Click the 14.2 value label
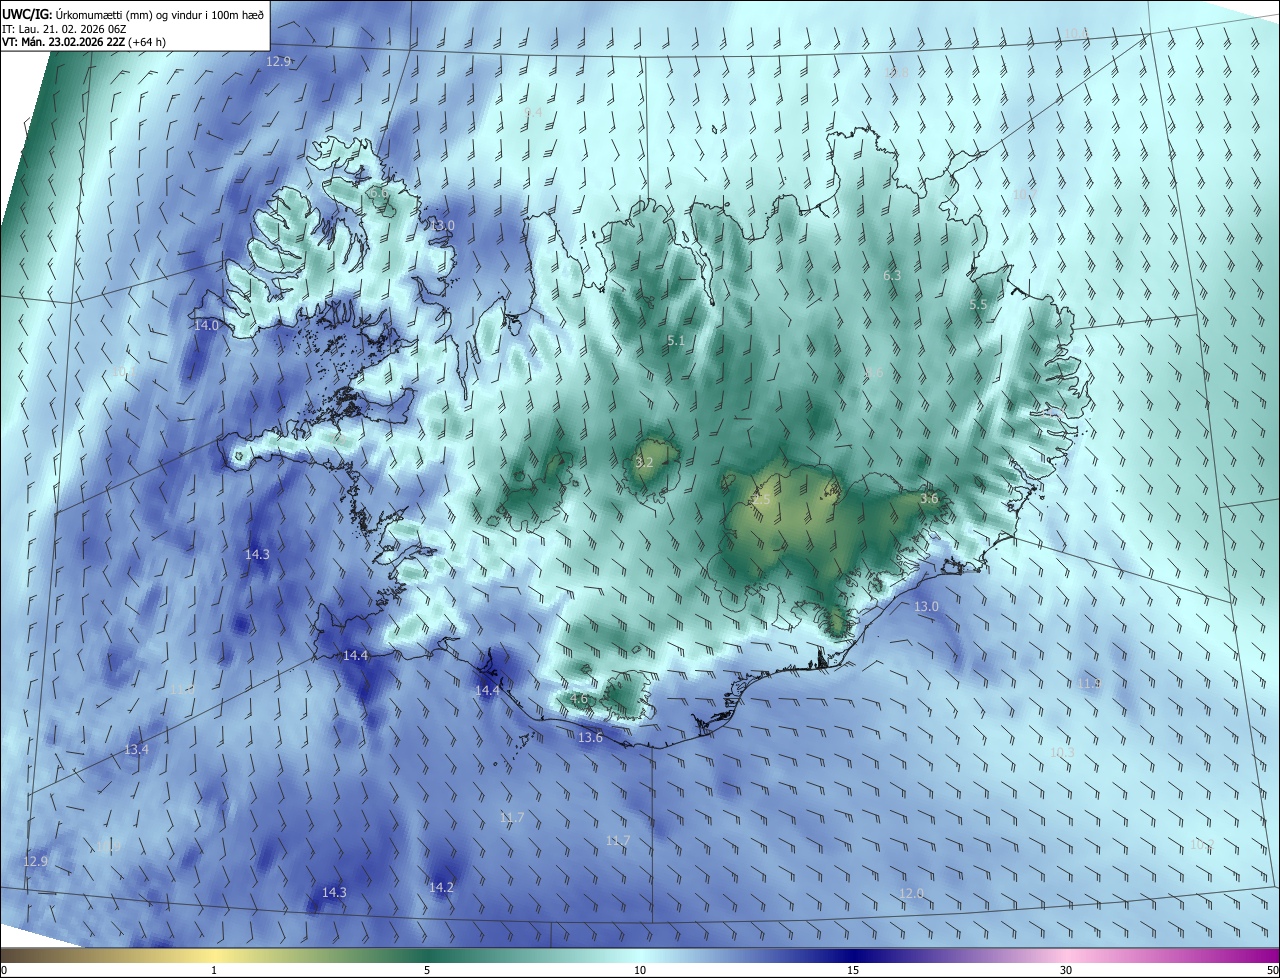This screenshot has width=1280, height=978. pos(442,888)
